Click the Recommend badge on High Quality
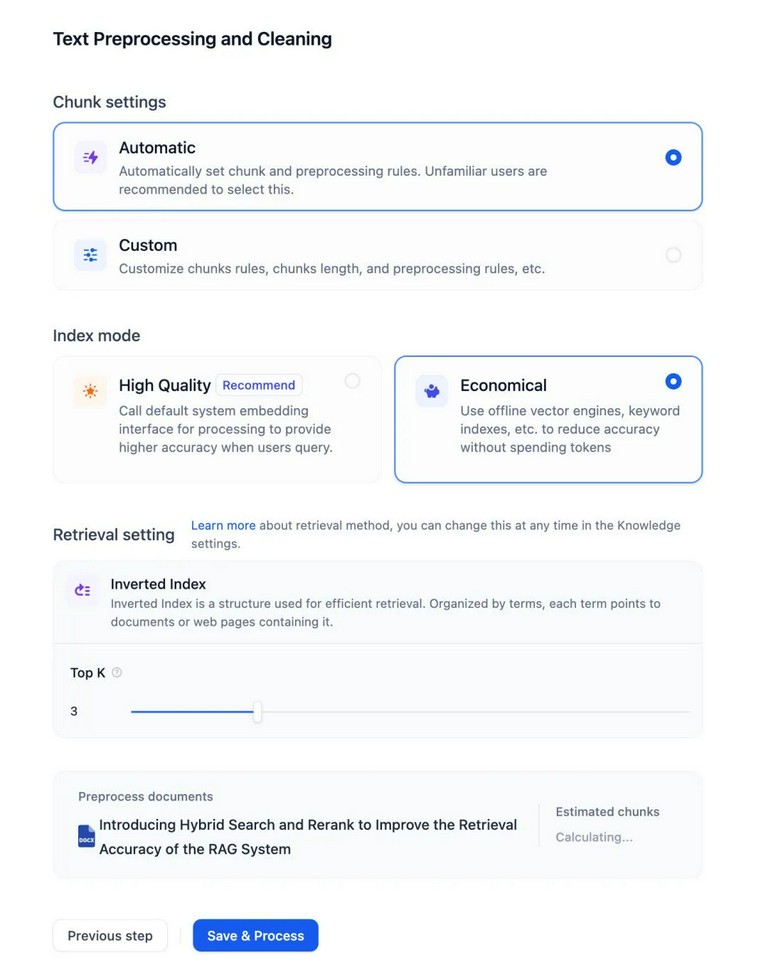The image size is (768, 977). click(x=258, y=385)
